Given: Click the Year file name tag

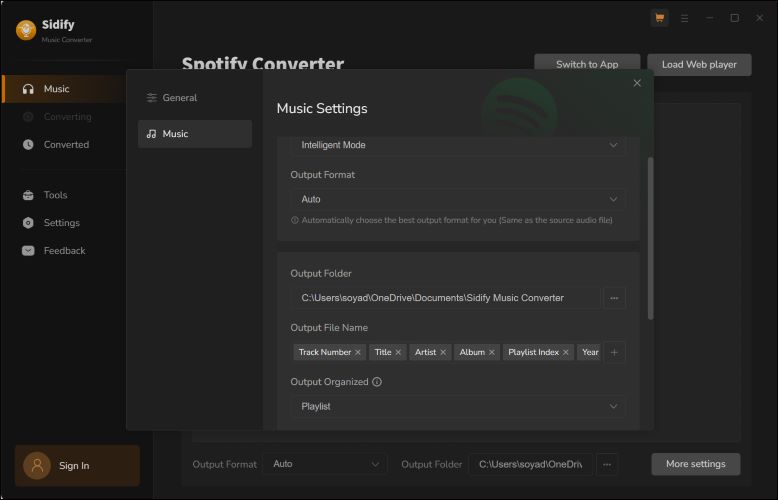Looking at the screenshot, I should tap(589, 352).
